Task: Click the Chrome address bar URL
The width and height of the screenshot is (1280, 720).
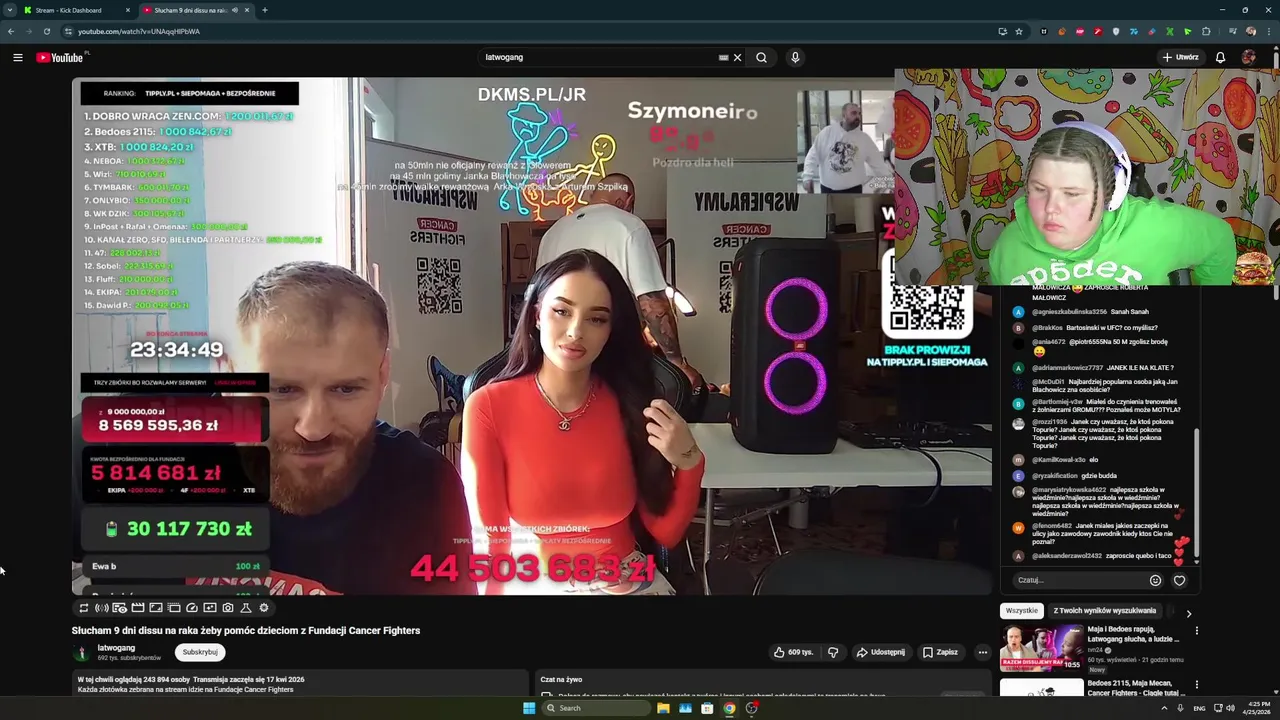Action: point(139,31)
